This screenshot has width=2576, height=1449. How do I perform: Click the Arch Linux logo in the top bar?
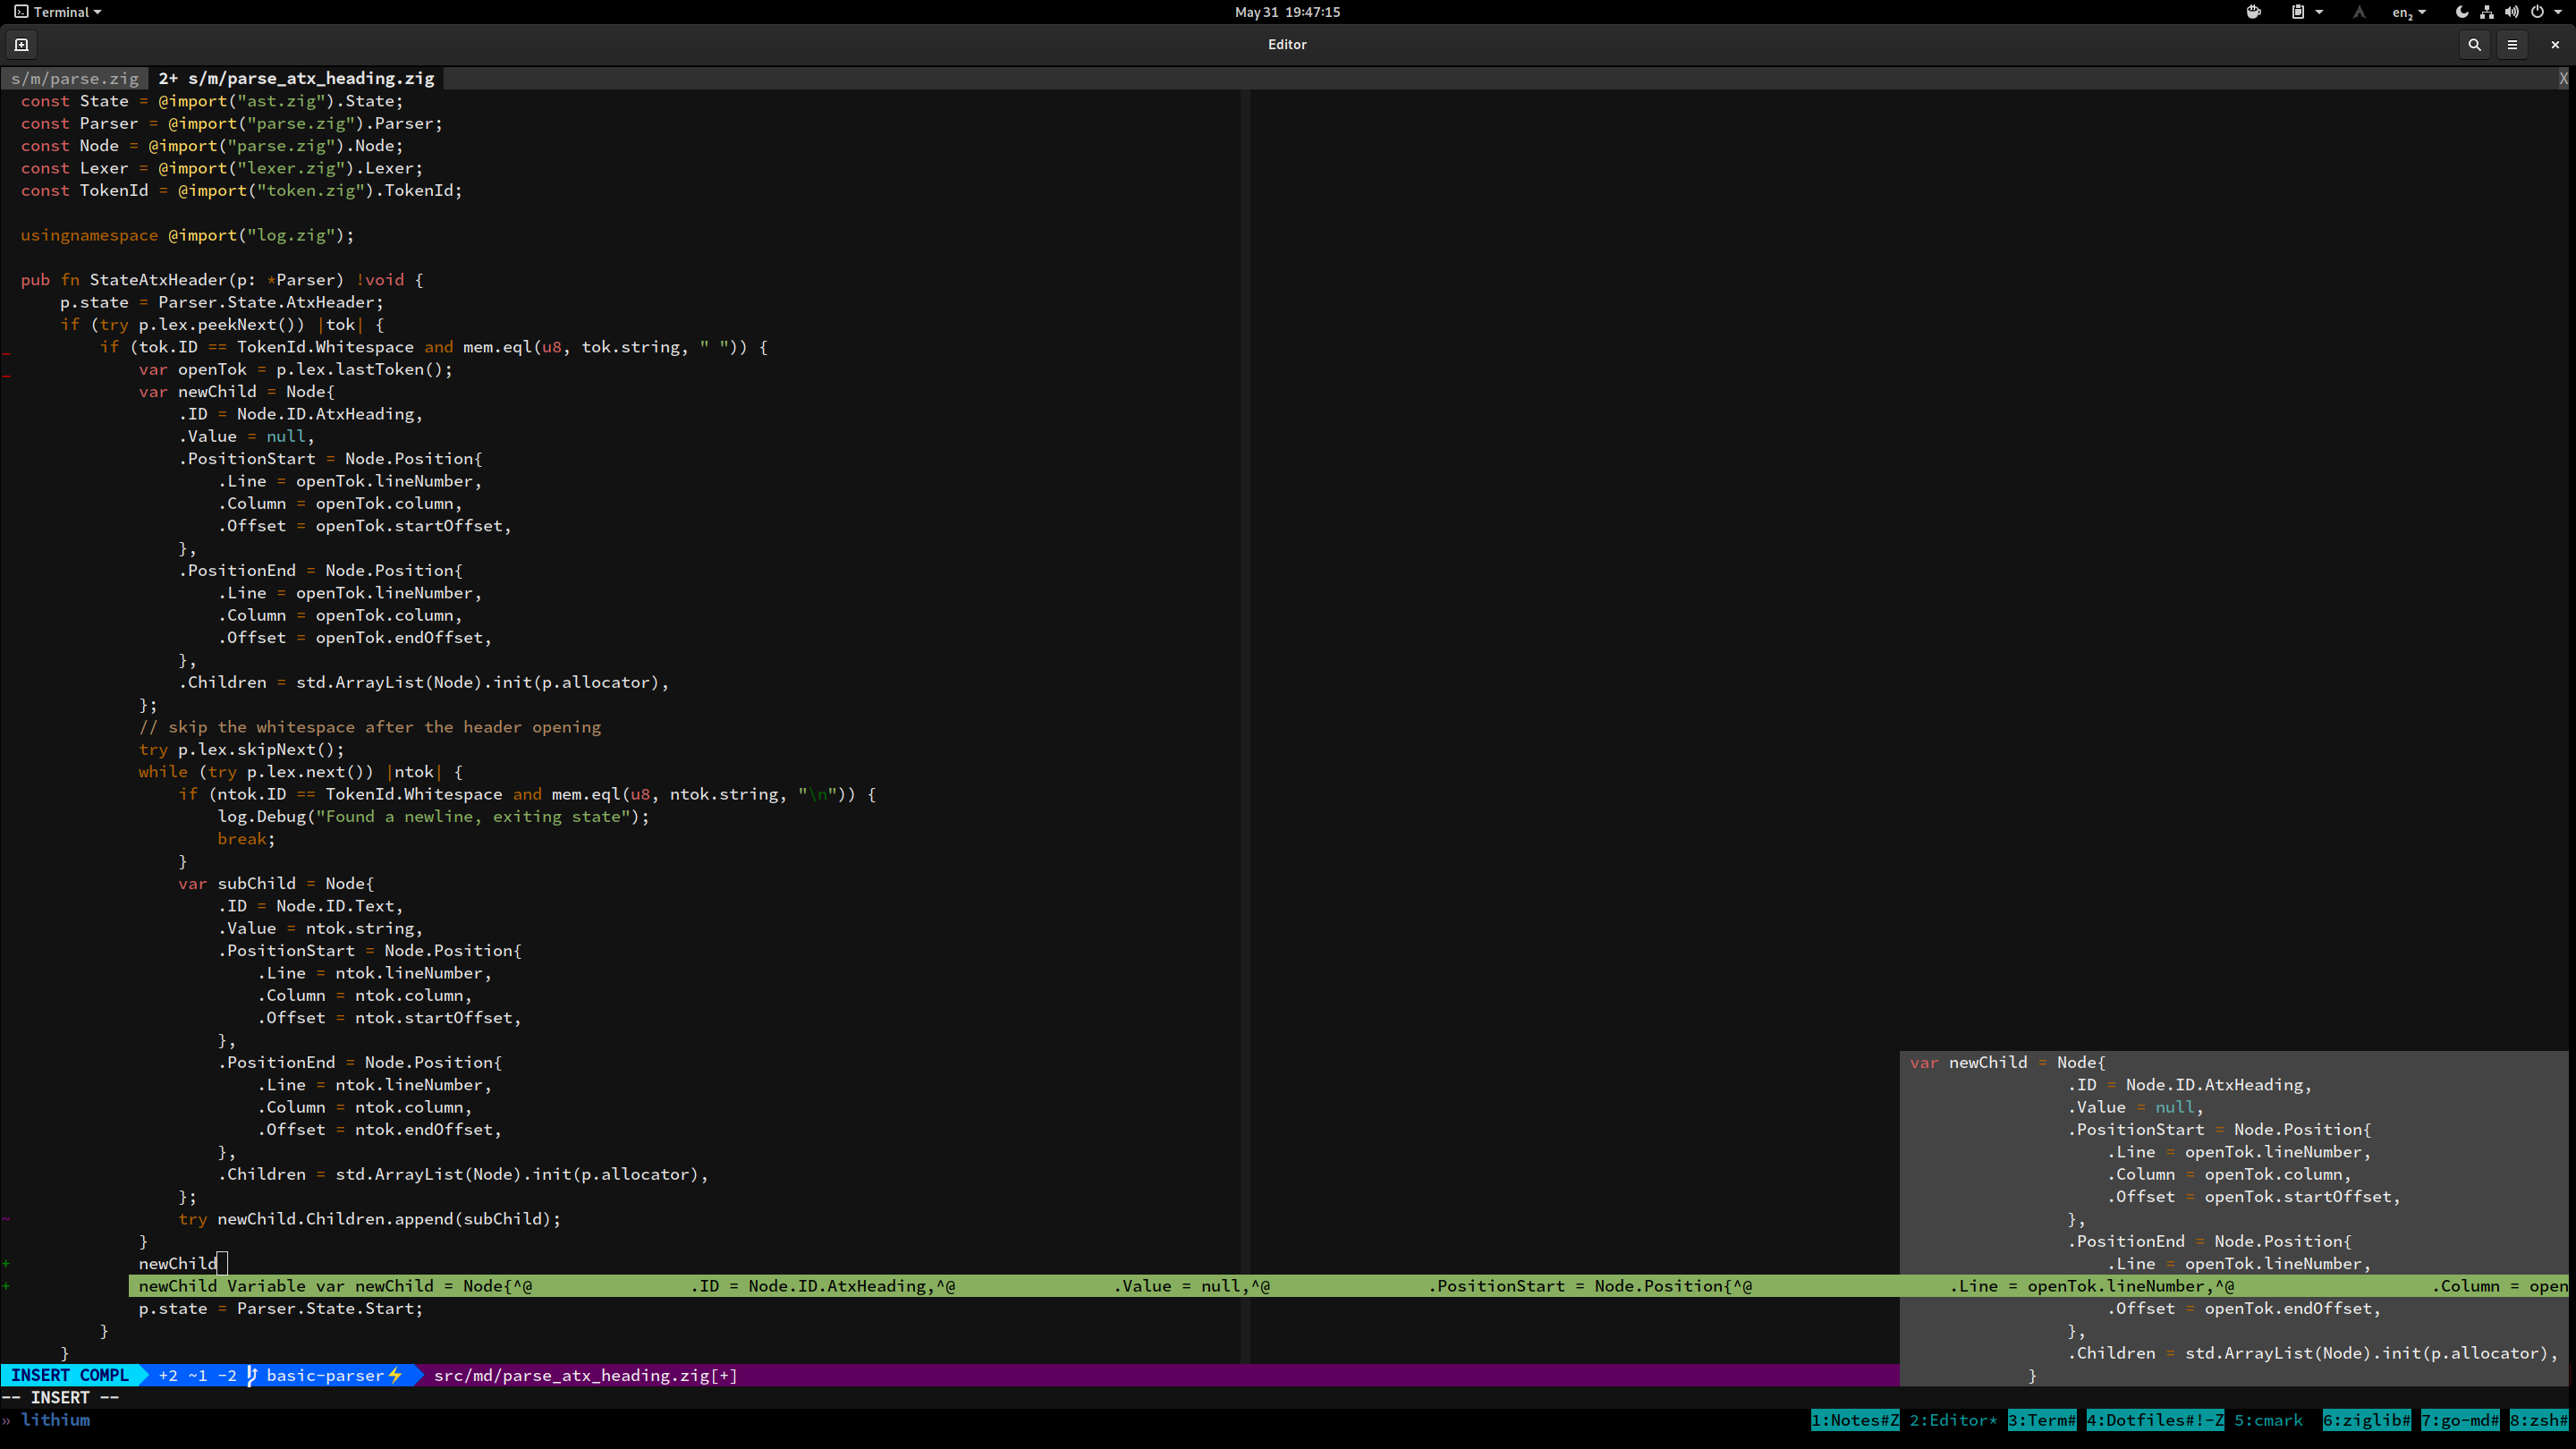2359,12
